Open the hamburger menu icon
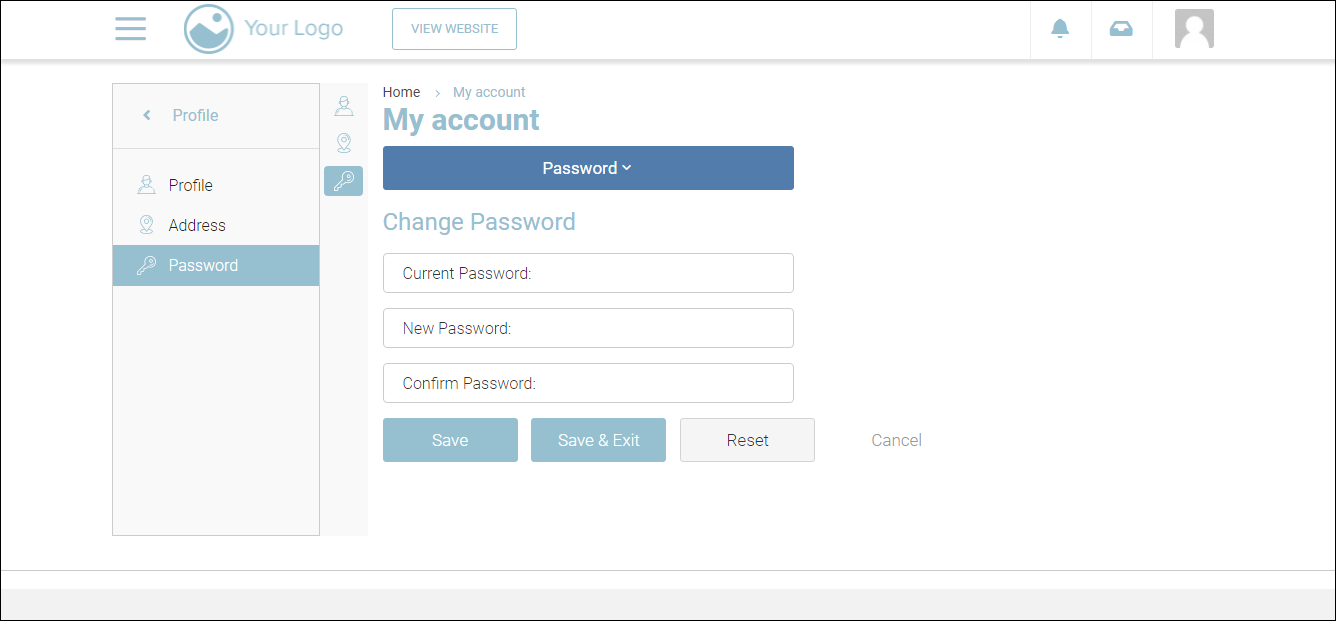1336x621 pixels. click(x=130, y=29)
